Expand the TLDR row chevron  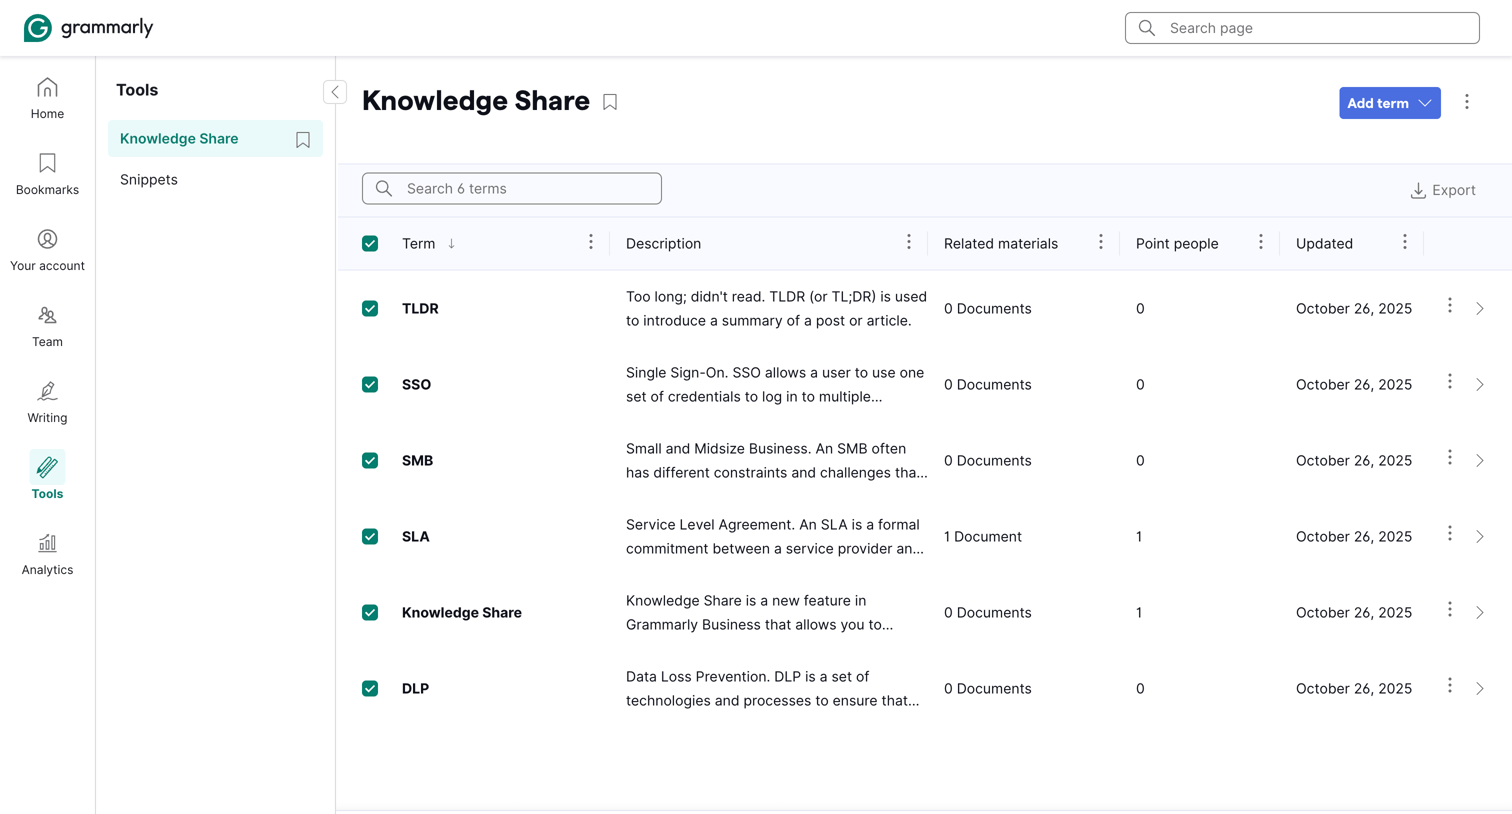(1480, 309)
